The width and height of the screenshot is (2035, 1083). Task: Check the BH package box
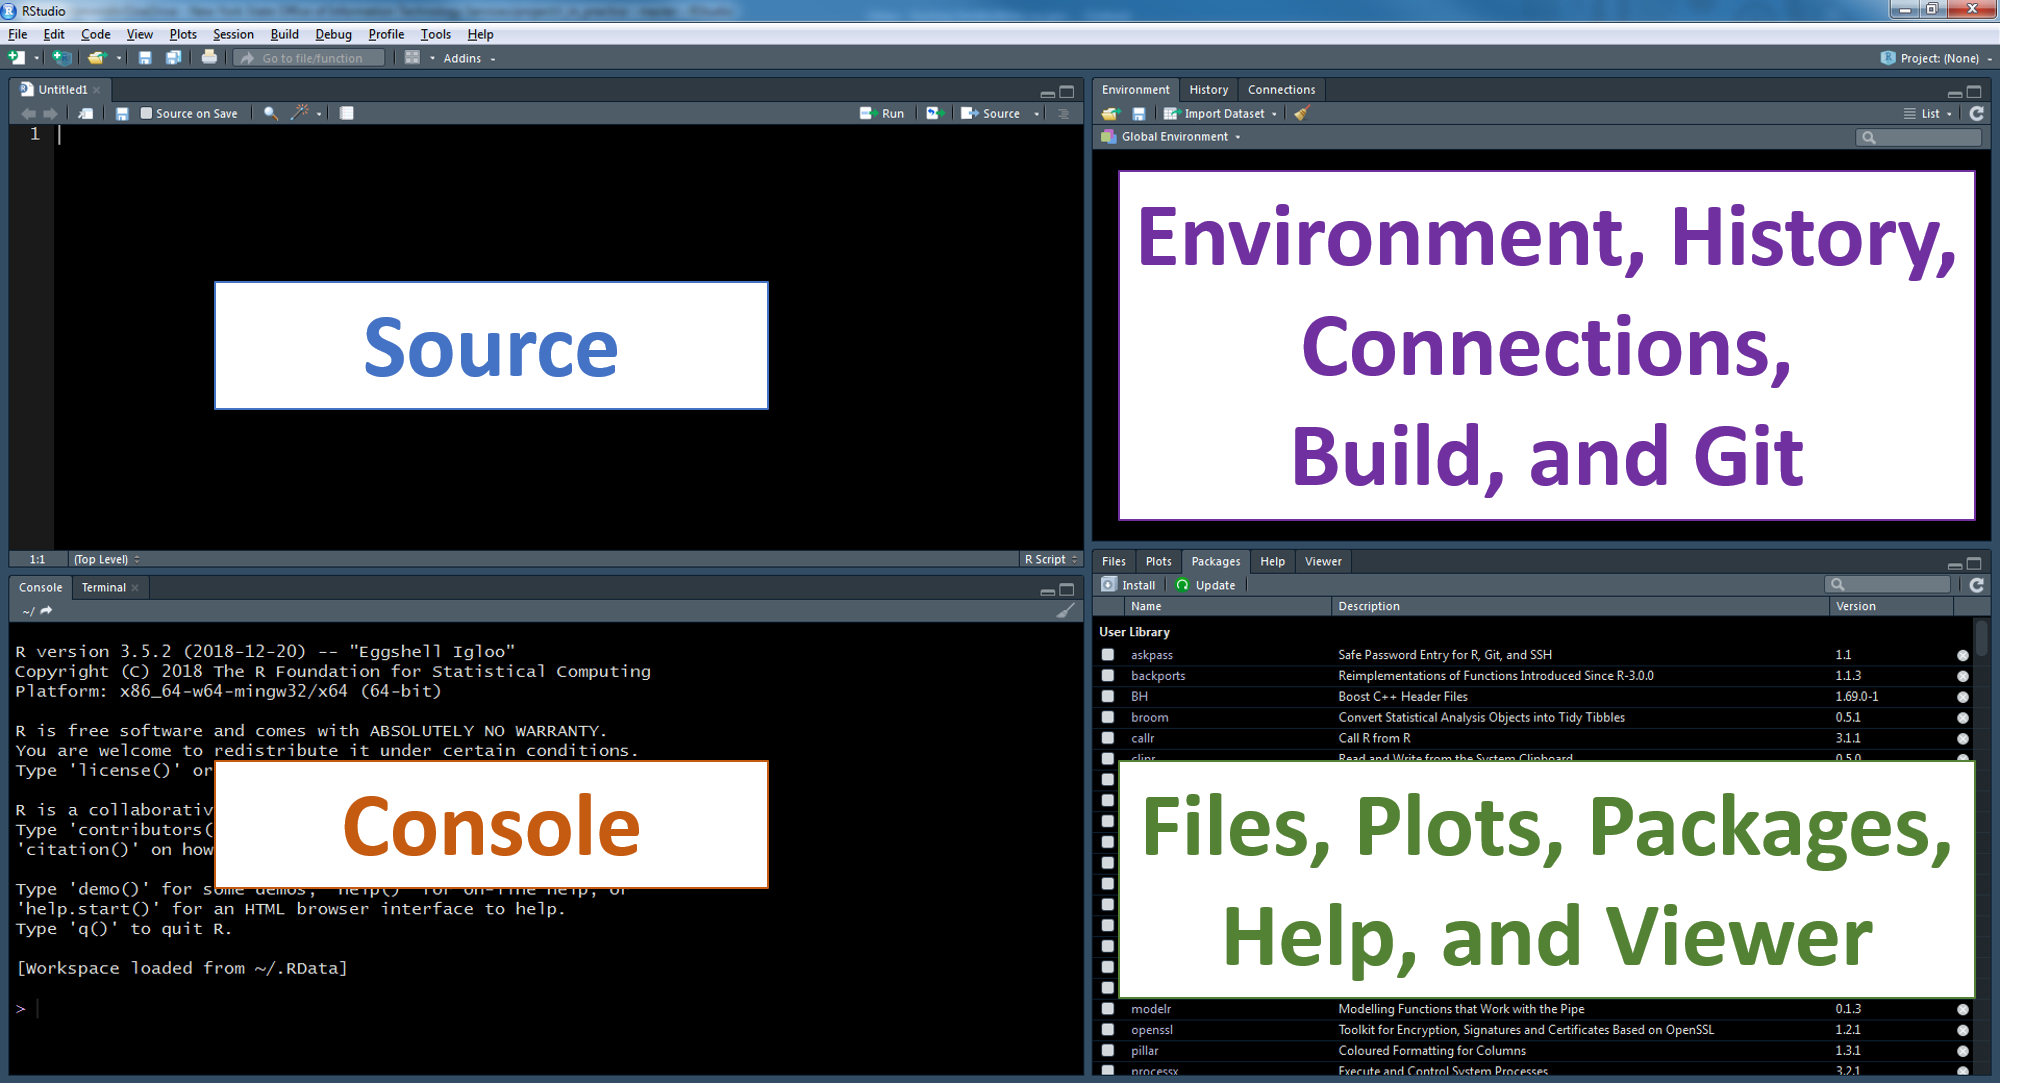(x=1108, y=697)
